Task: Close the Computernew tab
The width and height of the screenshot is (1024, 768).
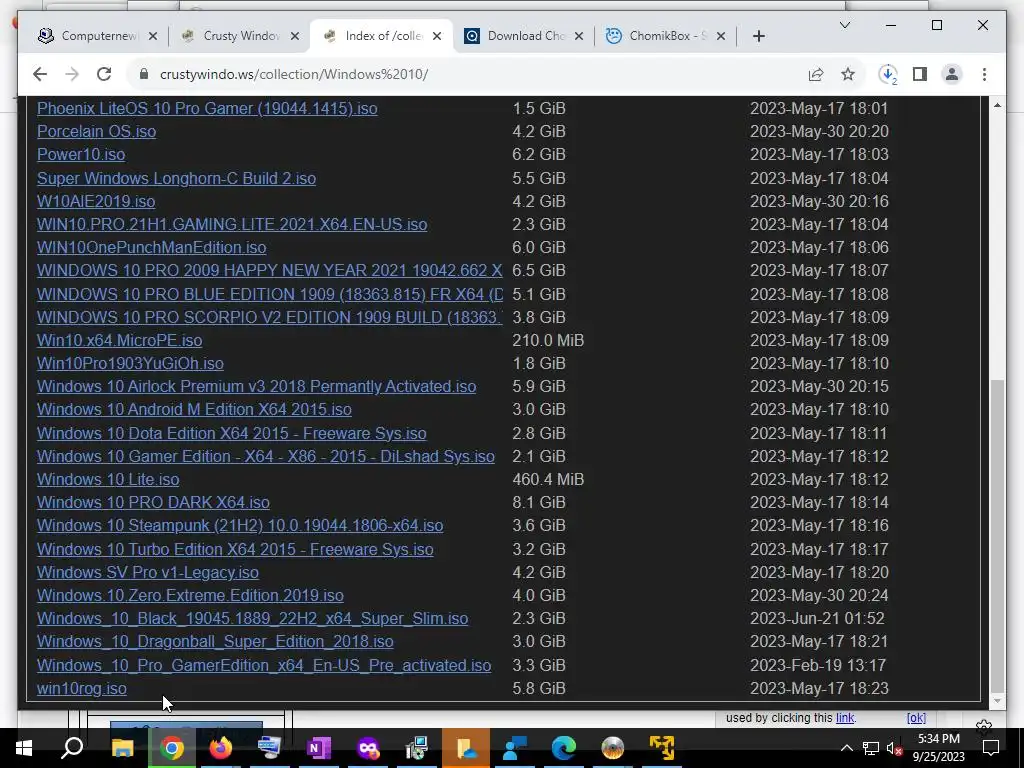Action: coord(153,36)
